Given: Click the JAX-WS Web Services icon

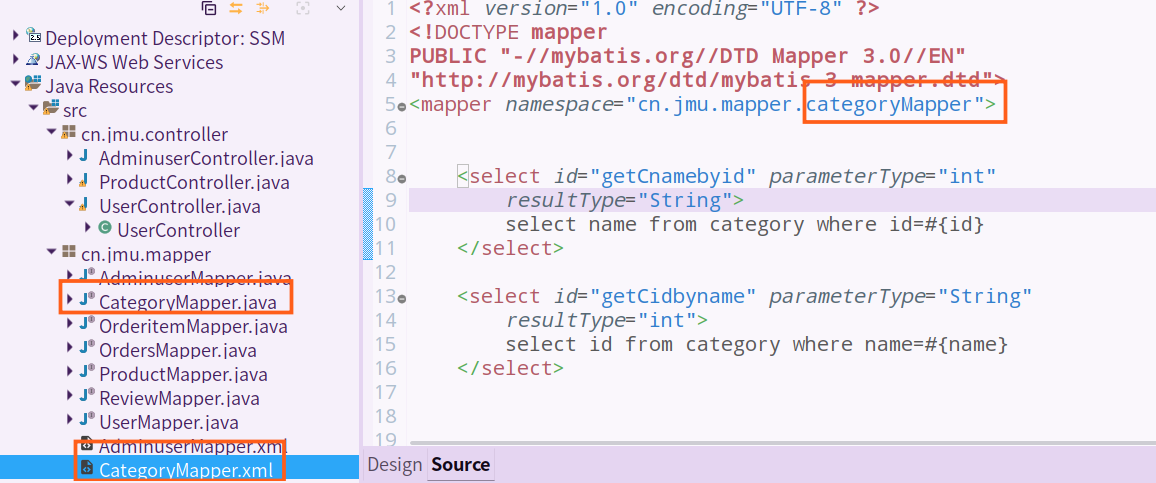Looking at the screenshot, I should 34,60.
